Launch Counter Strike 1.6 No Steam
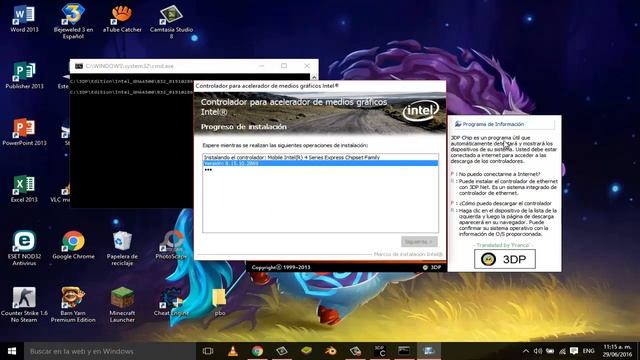This screenshot has width=640, height=360. pyautogui.click(x=24, y=305)
